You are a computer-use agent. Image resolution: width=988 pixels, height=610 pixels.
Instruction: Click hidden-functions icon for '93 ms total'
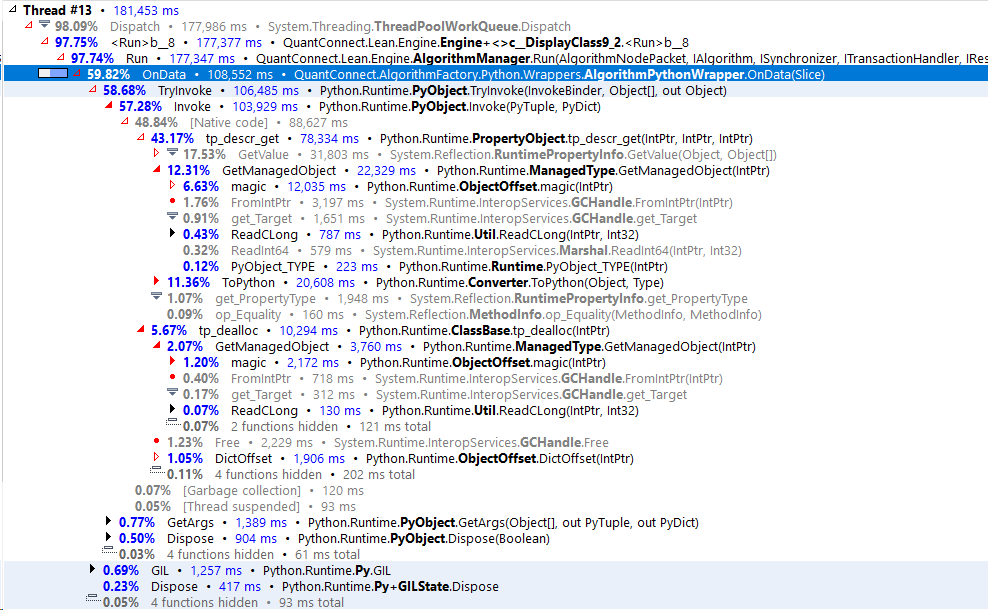[93, 598]
